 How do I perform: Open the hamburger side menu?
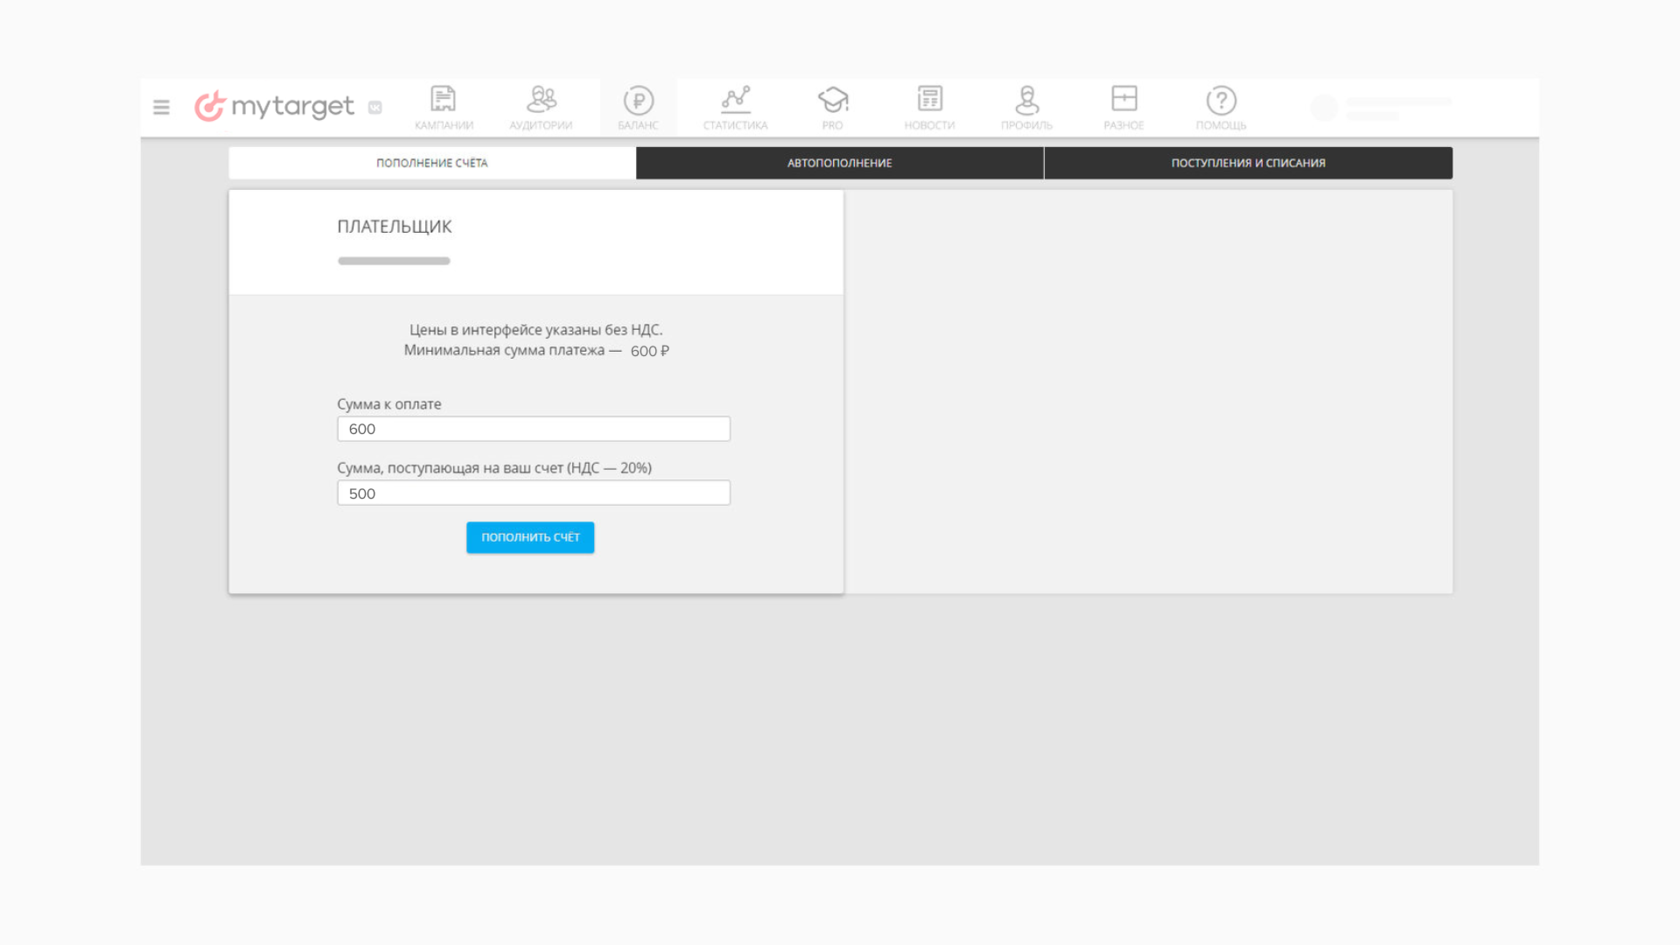(x=161, y=107)
